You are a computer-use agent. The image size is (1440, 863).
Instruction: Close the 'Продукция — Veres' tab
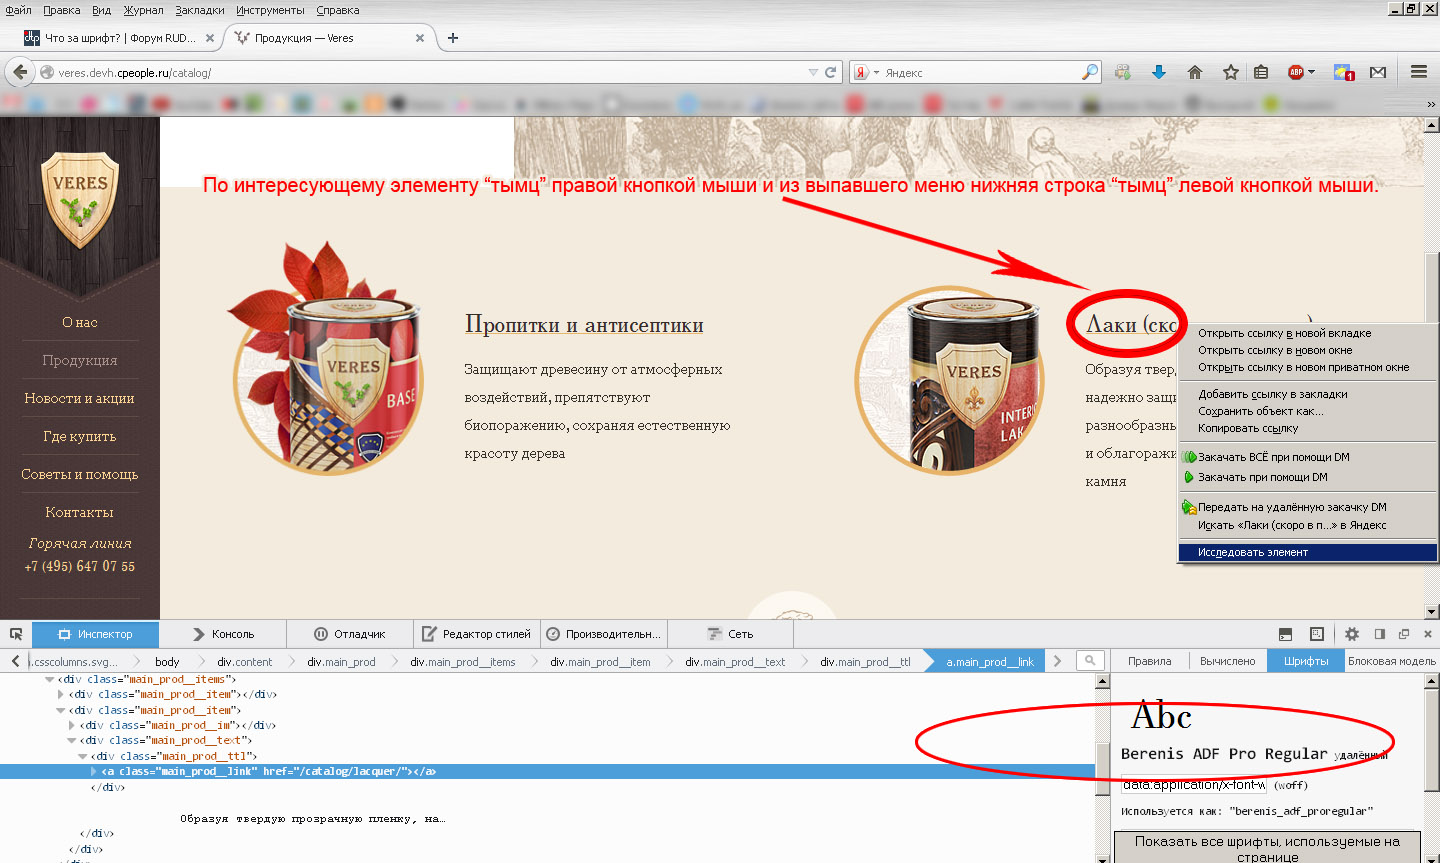(420, 38)
